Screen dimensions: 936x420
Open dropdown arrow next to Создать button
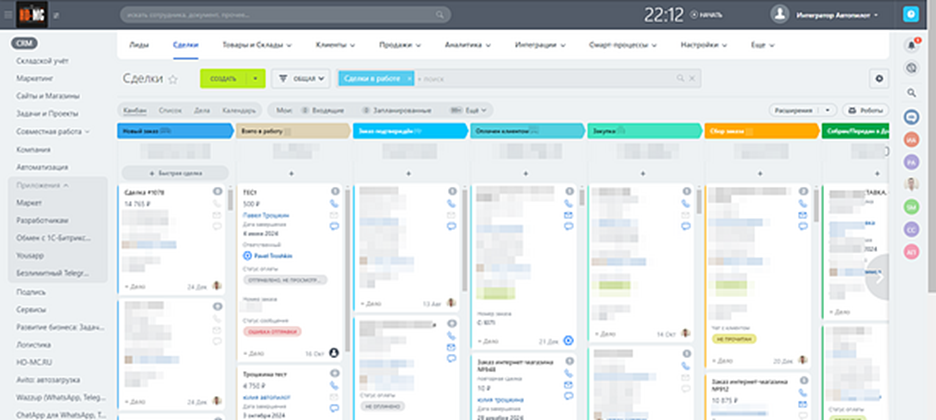[x=256, y=78]
